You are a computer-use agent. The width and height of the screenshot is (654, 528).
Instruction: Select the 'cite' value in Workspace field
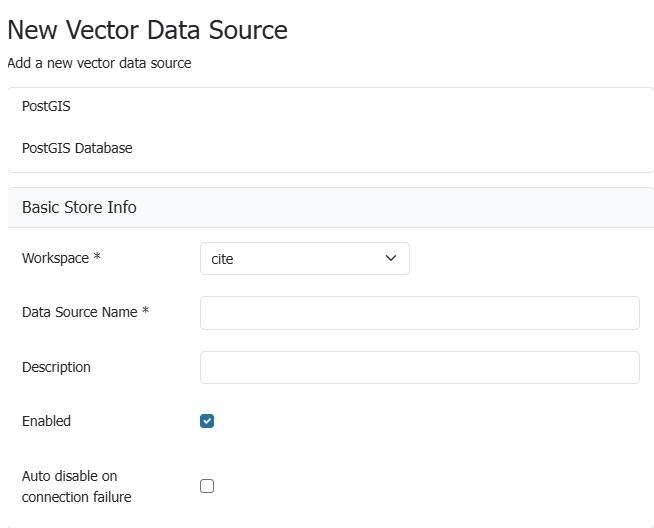click(x=223, y=259)
